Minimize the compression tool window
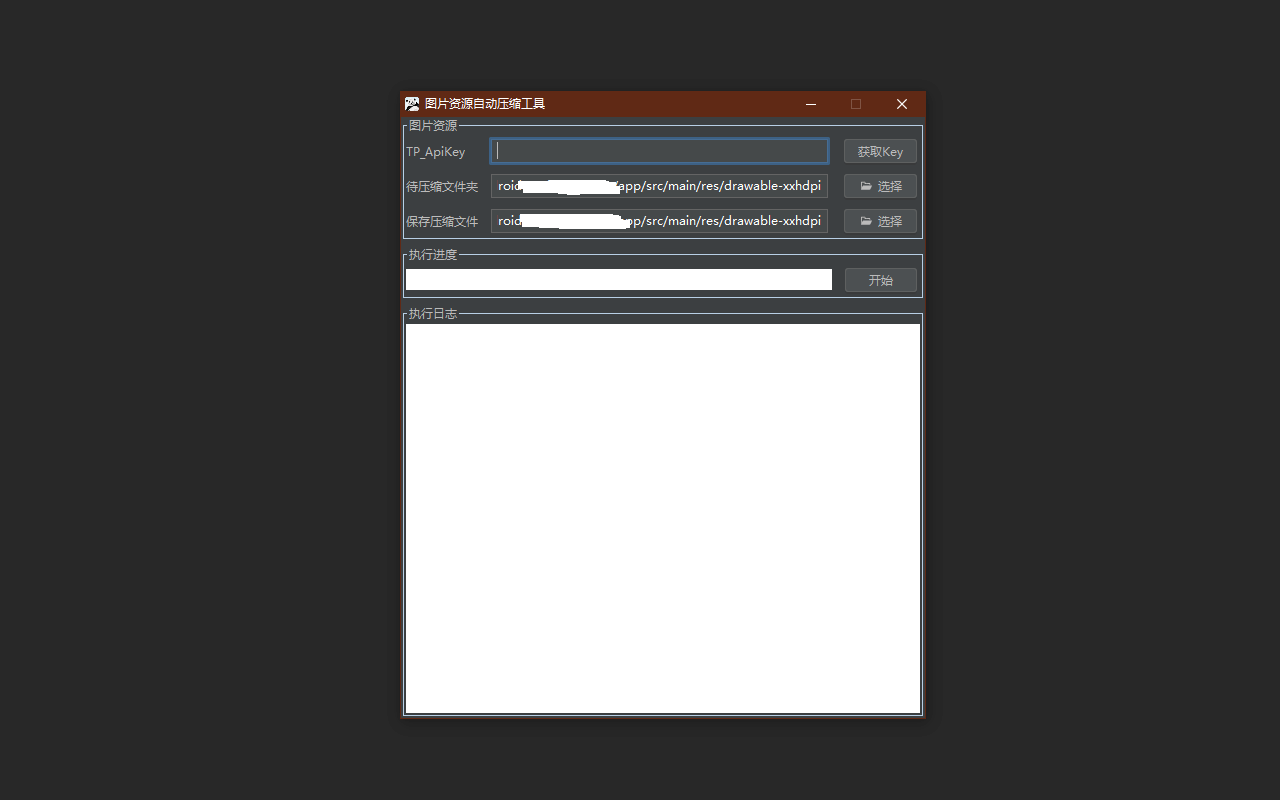 tap(810, 104)
